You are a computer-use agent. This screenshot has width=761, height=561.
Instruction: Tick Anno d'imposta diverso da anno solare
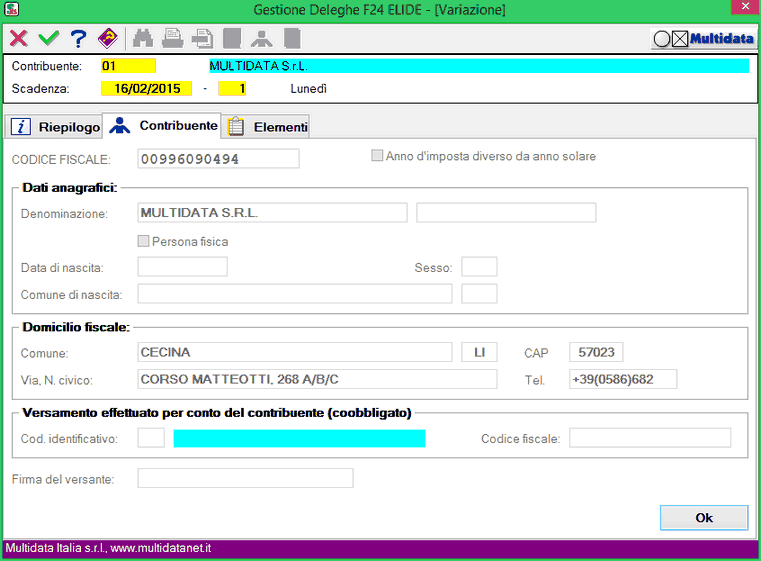pyautogui.click(x=377, y=156)
